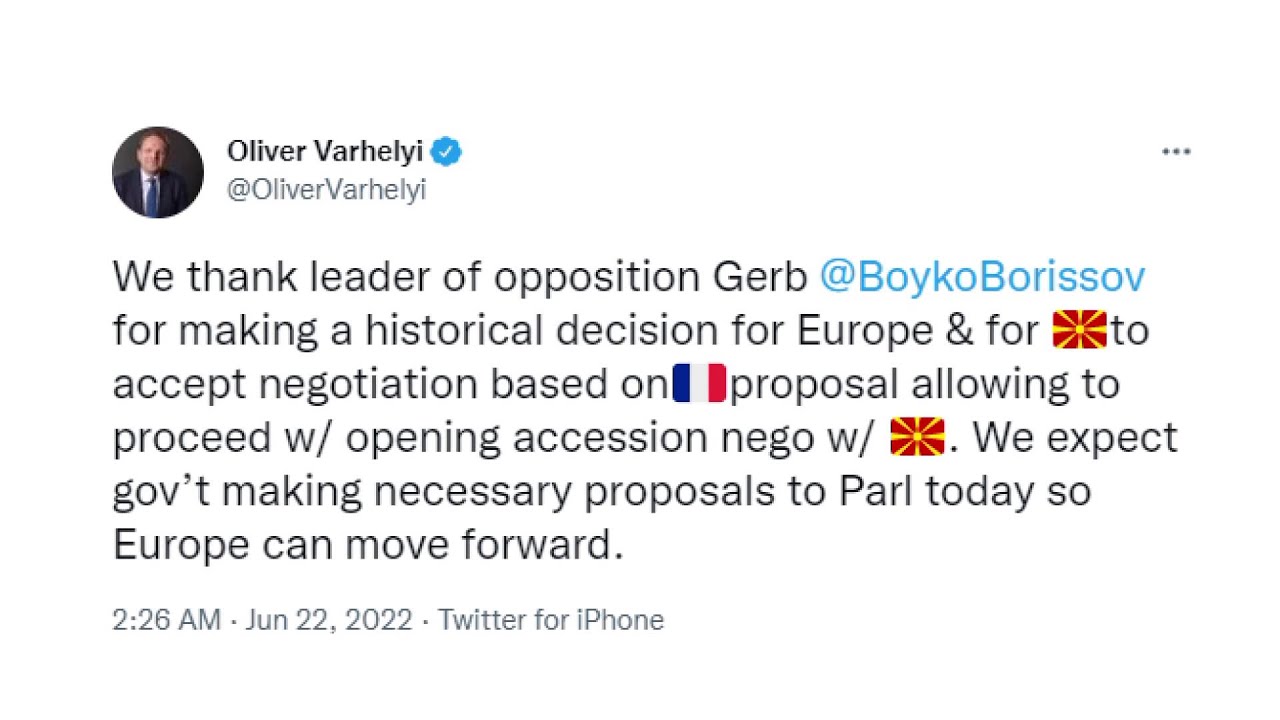This screenshot has width=1280, height=720.
Task: Open the tweet's three-dot More menu
Action: point(1176,152)
